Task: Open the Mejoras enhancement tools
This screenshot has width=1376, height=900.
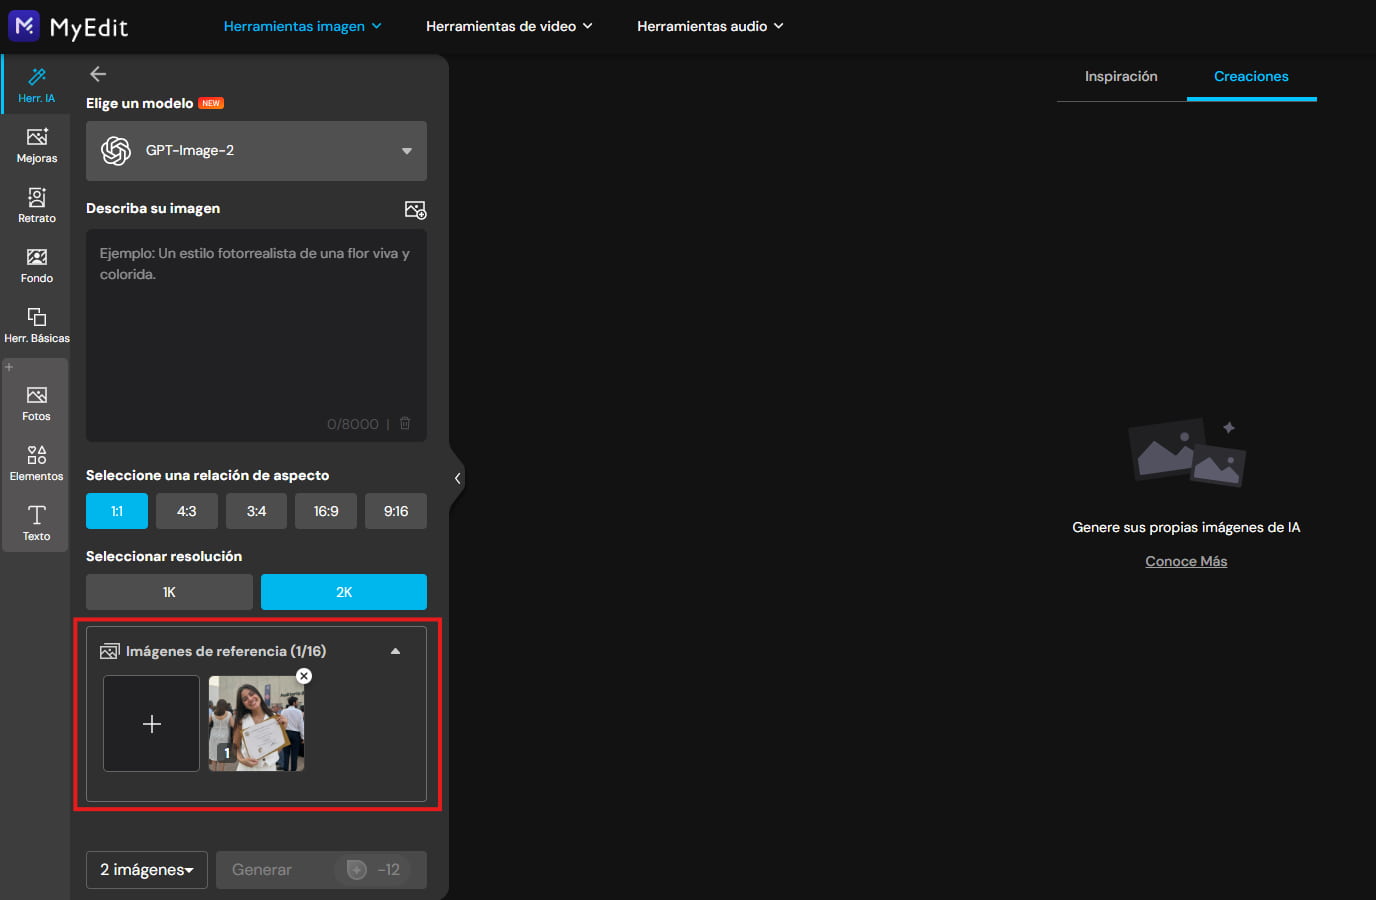Action: pos(37,145)
